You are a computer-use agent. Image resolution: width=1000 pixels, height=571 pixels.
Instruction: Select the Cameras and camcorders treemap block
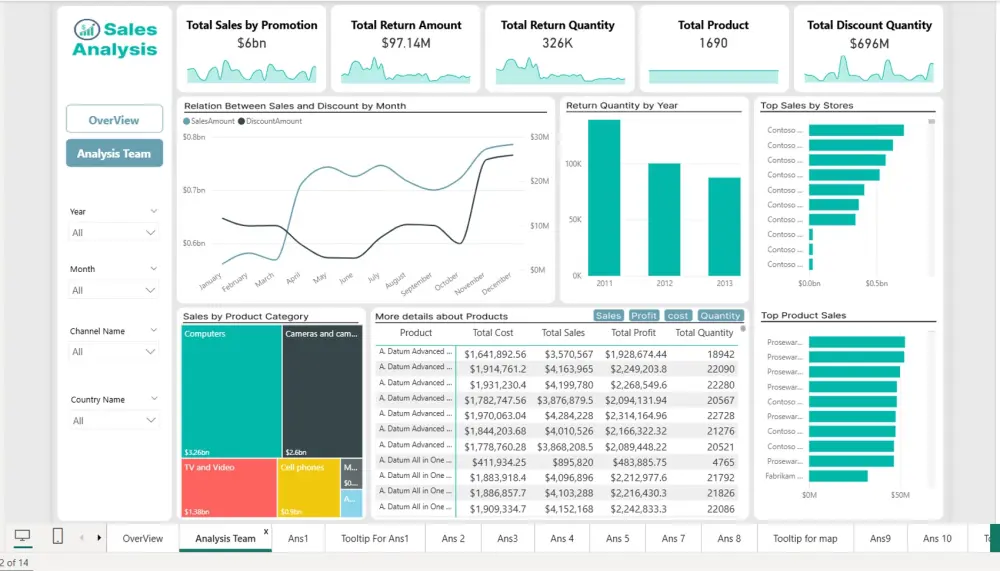[x=322, y=391]
